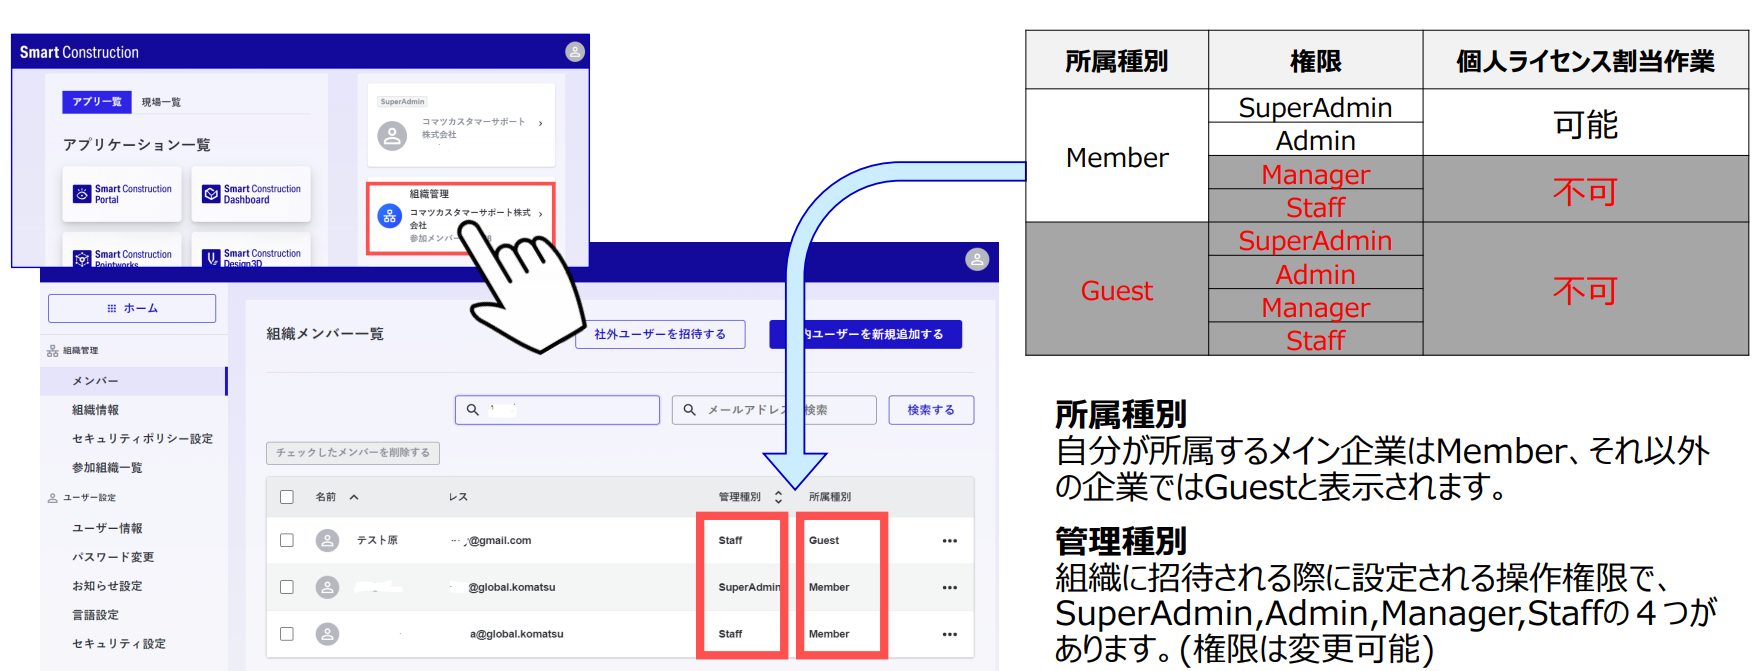The height and width of the screenshot is (671, 1763).
Task: Click the SuperAdmin badge on the profile card
Action: click(403, 102)
